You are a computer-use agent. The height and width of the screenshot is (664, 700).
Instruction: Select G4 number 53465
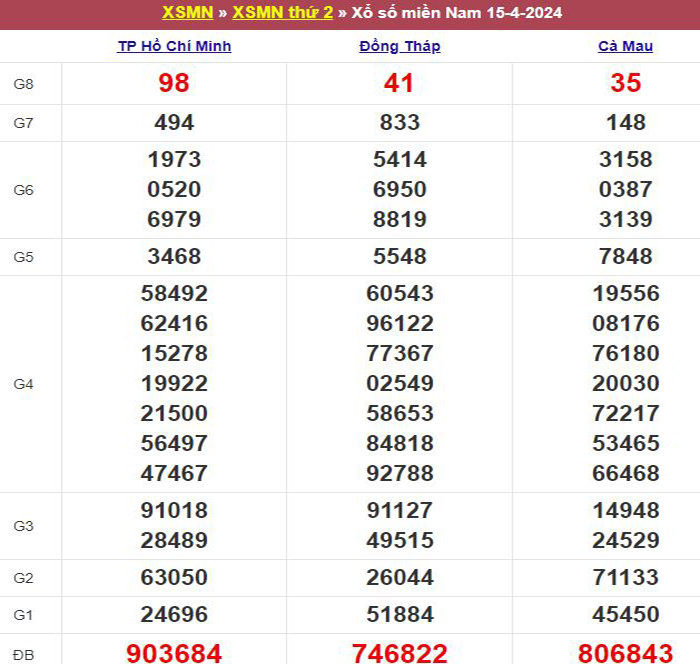coord(626,443)
